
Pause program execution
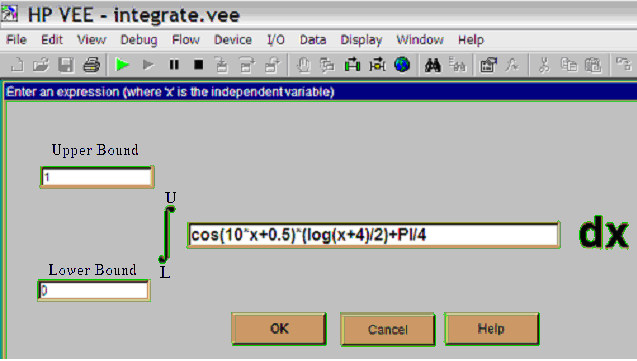(x=174, y=65)
